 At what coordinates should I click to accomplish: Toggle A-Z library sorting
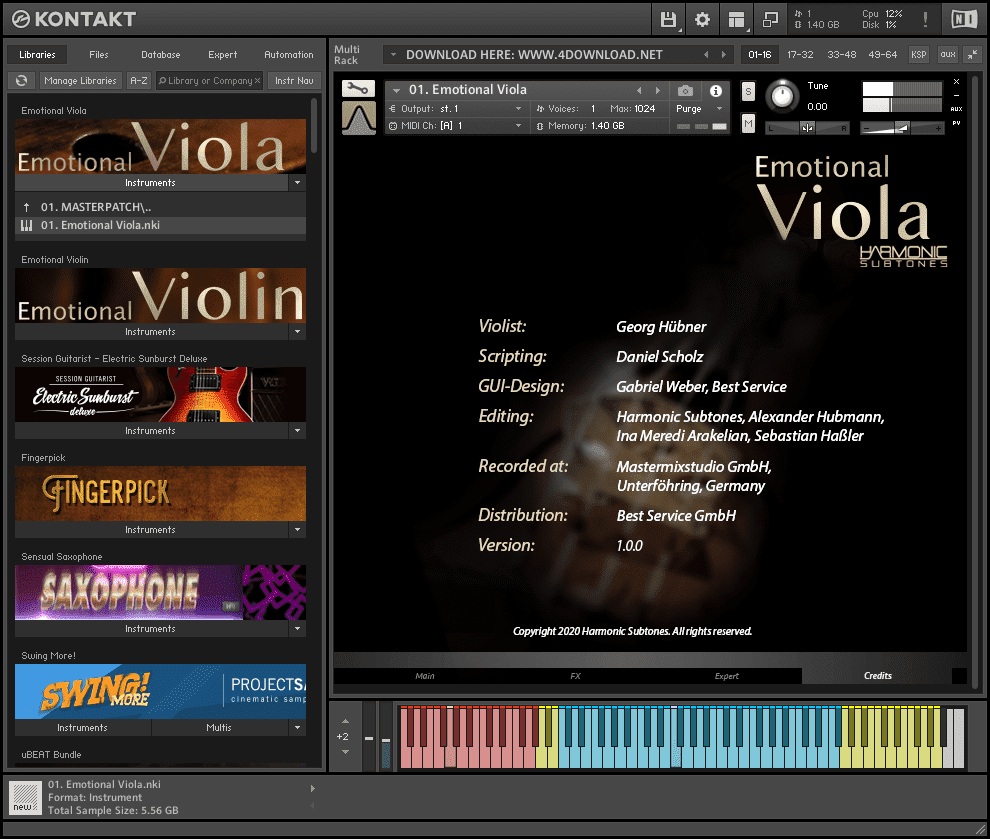click(139, 81)
